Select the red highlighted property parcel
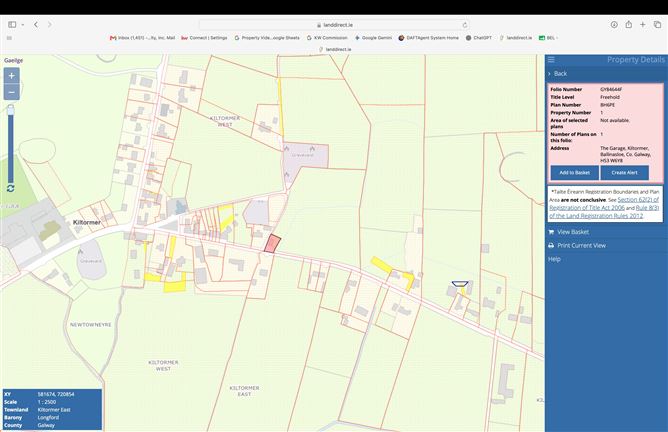Viewport: 668px width, 432px height. tap(272, 244)
